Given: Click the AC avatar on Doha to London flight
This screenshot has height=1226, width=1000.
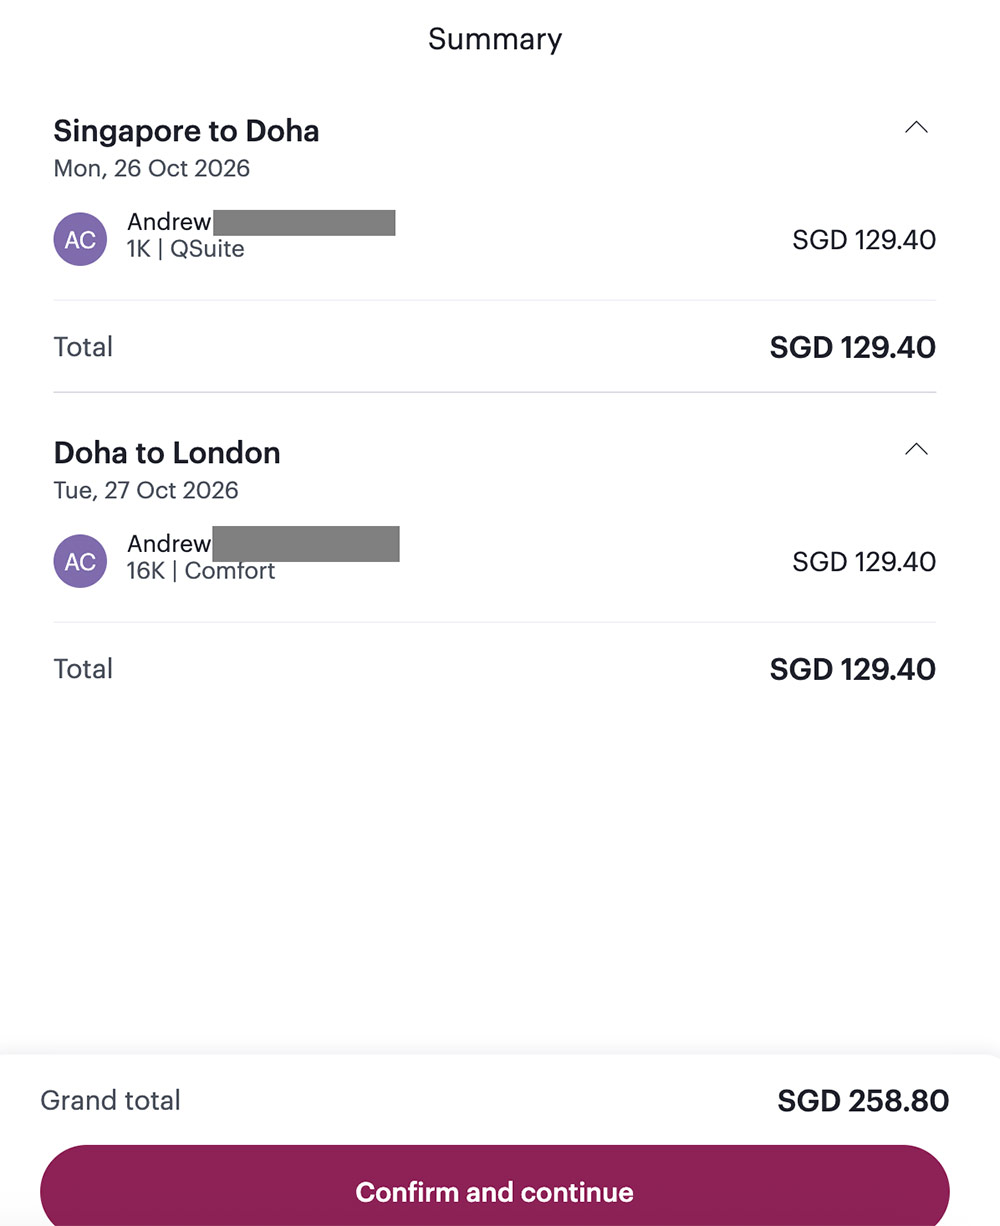Looking at the screenshot, I should click(80, 562).
